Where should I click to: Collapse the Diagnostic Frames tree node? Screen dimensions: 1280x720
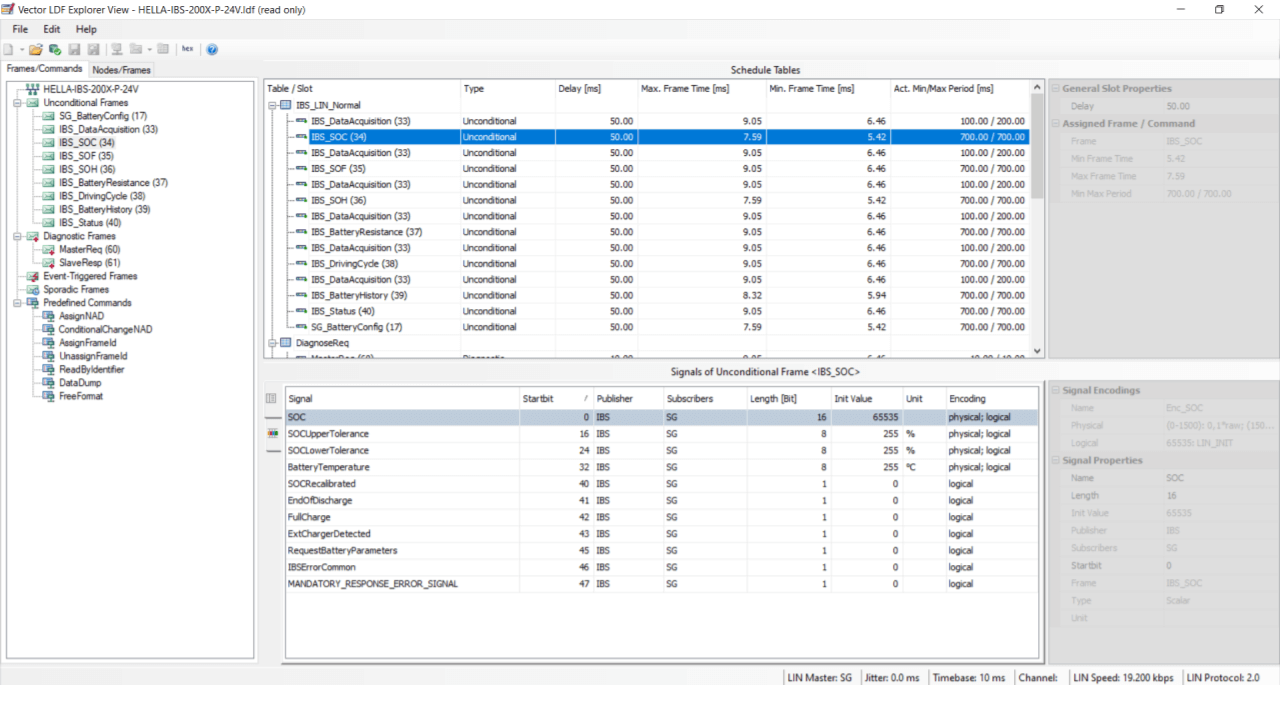tap(18, 236)
